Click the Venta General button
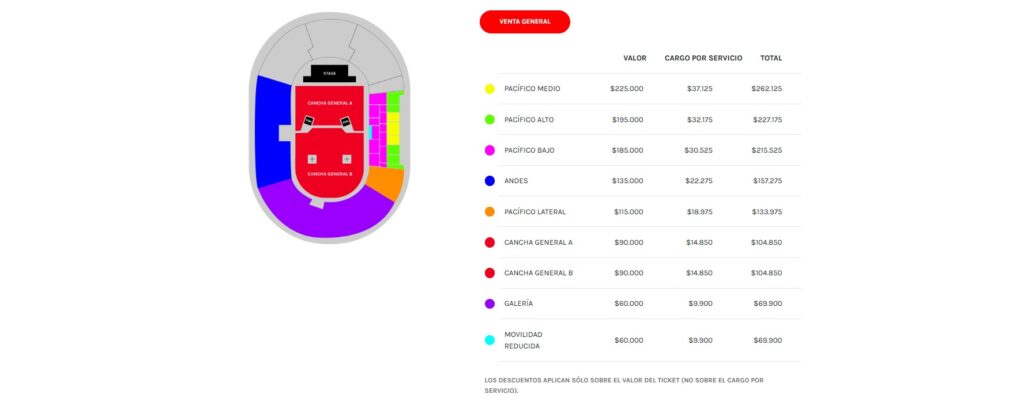Screen dimensions: 1024x402 (x=525, y=22)
